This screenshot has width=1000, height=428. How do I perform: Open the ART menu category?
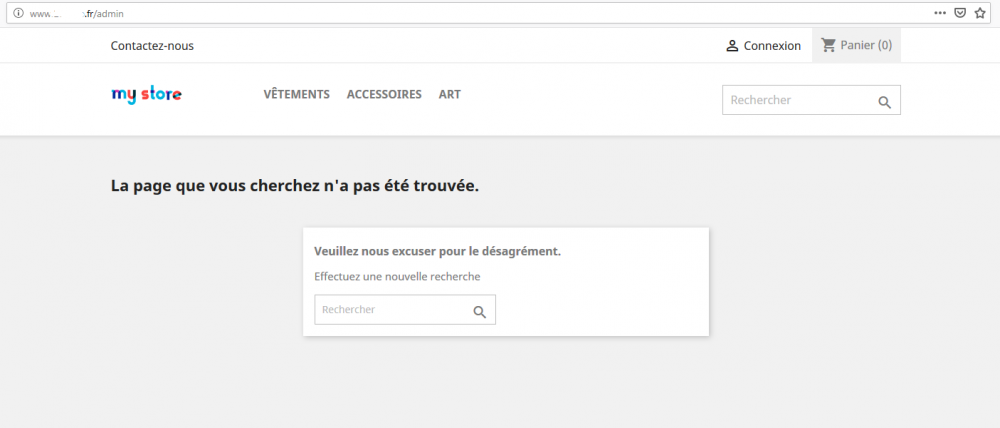pos(450,94)
